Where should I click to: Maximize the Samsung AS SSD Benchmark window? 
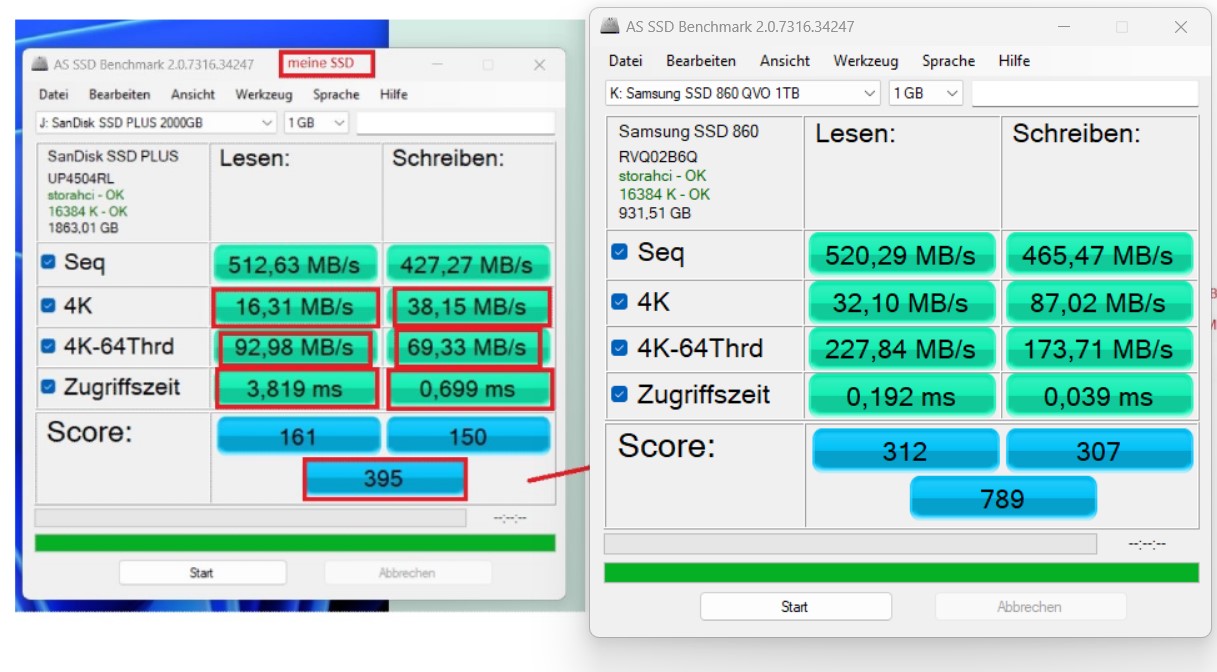pyautogui.click(x=1123, y=27)
